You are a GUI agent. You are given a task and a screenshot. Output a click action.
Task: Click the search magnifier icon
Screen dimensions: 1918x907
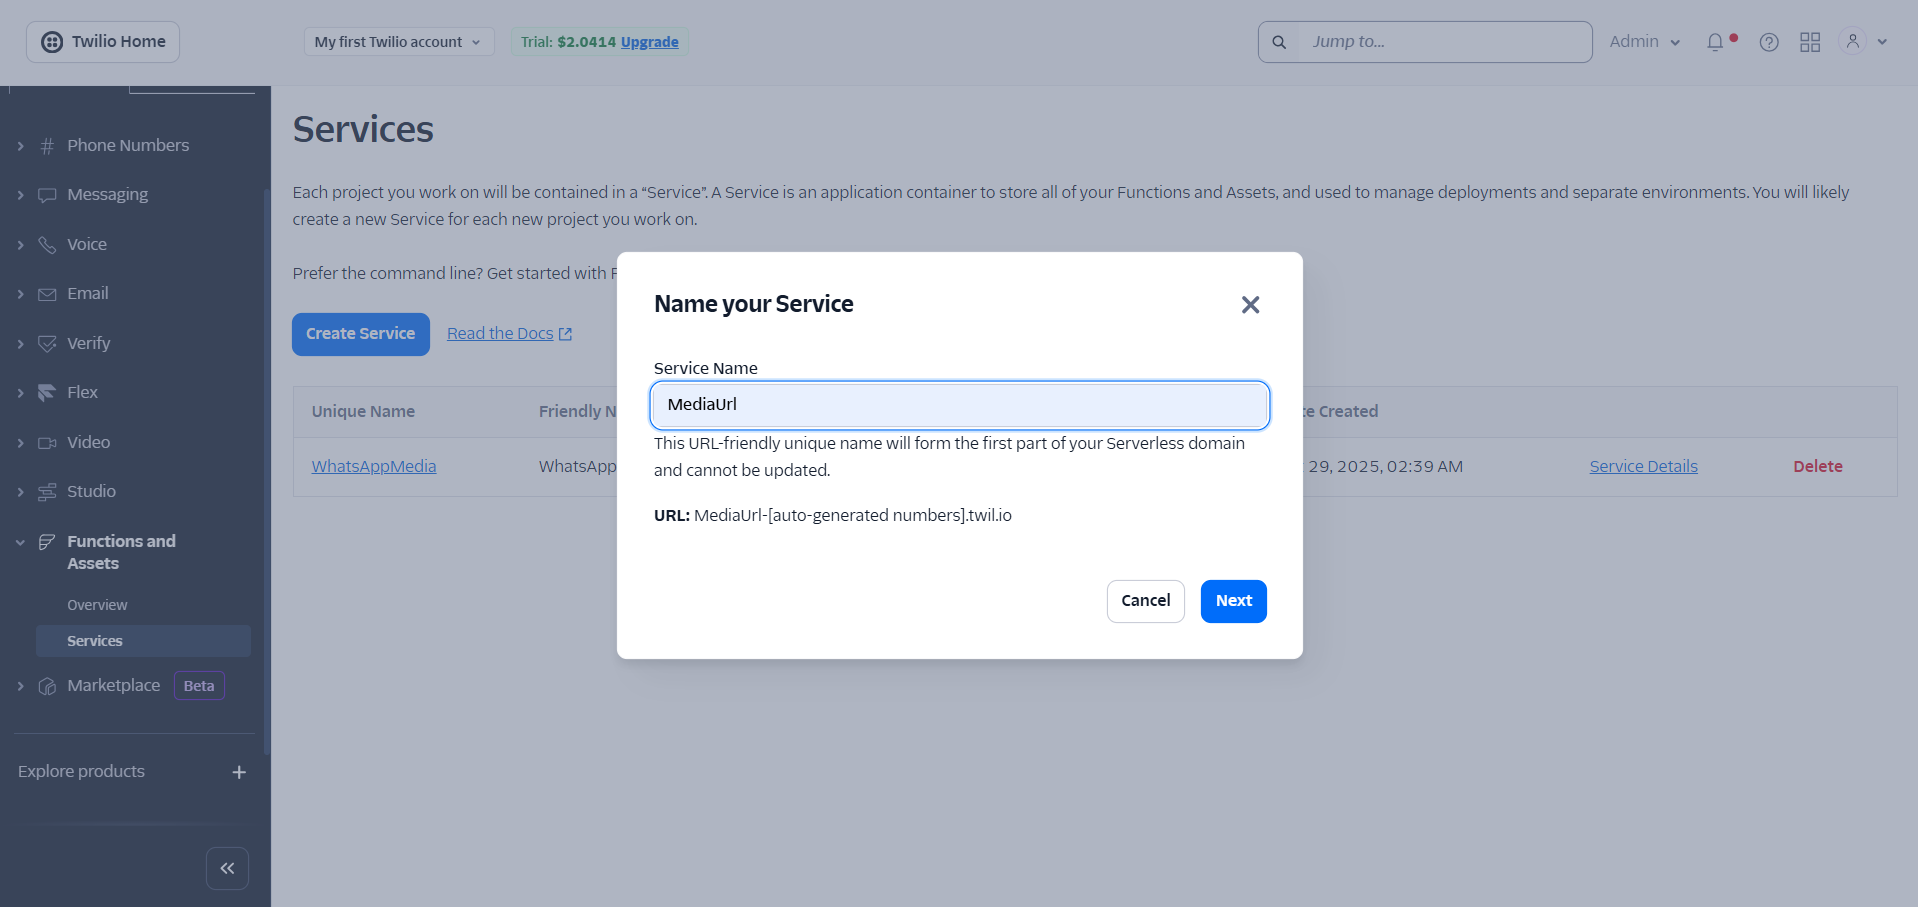(x=1279, y=42)
